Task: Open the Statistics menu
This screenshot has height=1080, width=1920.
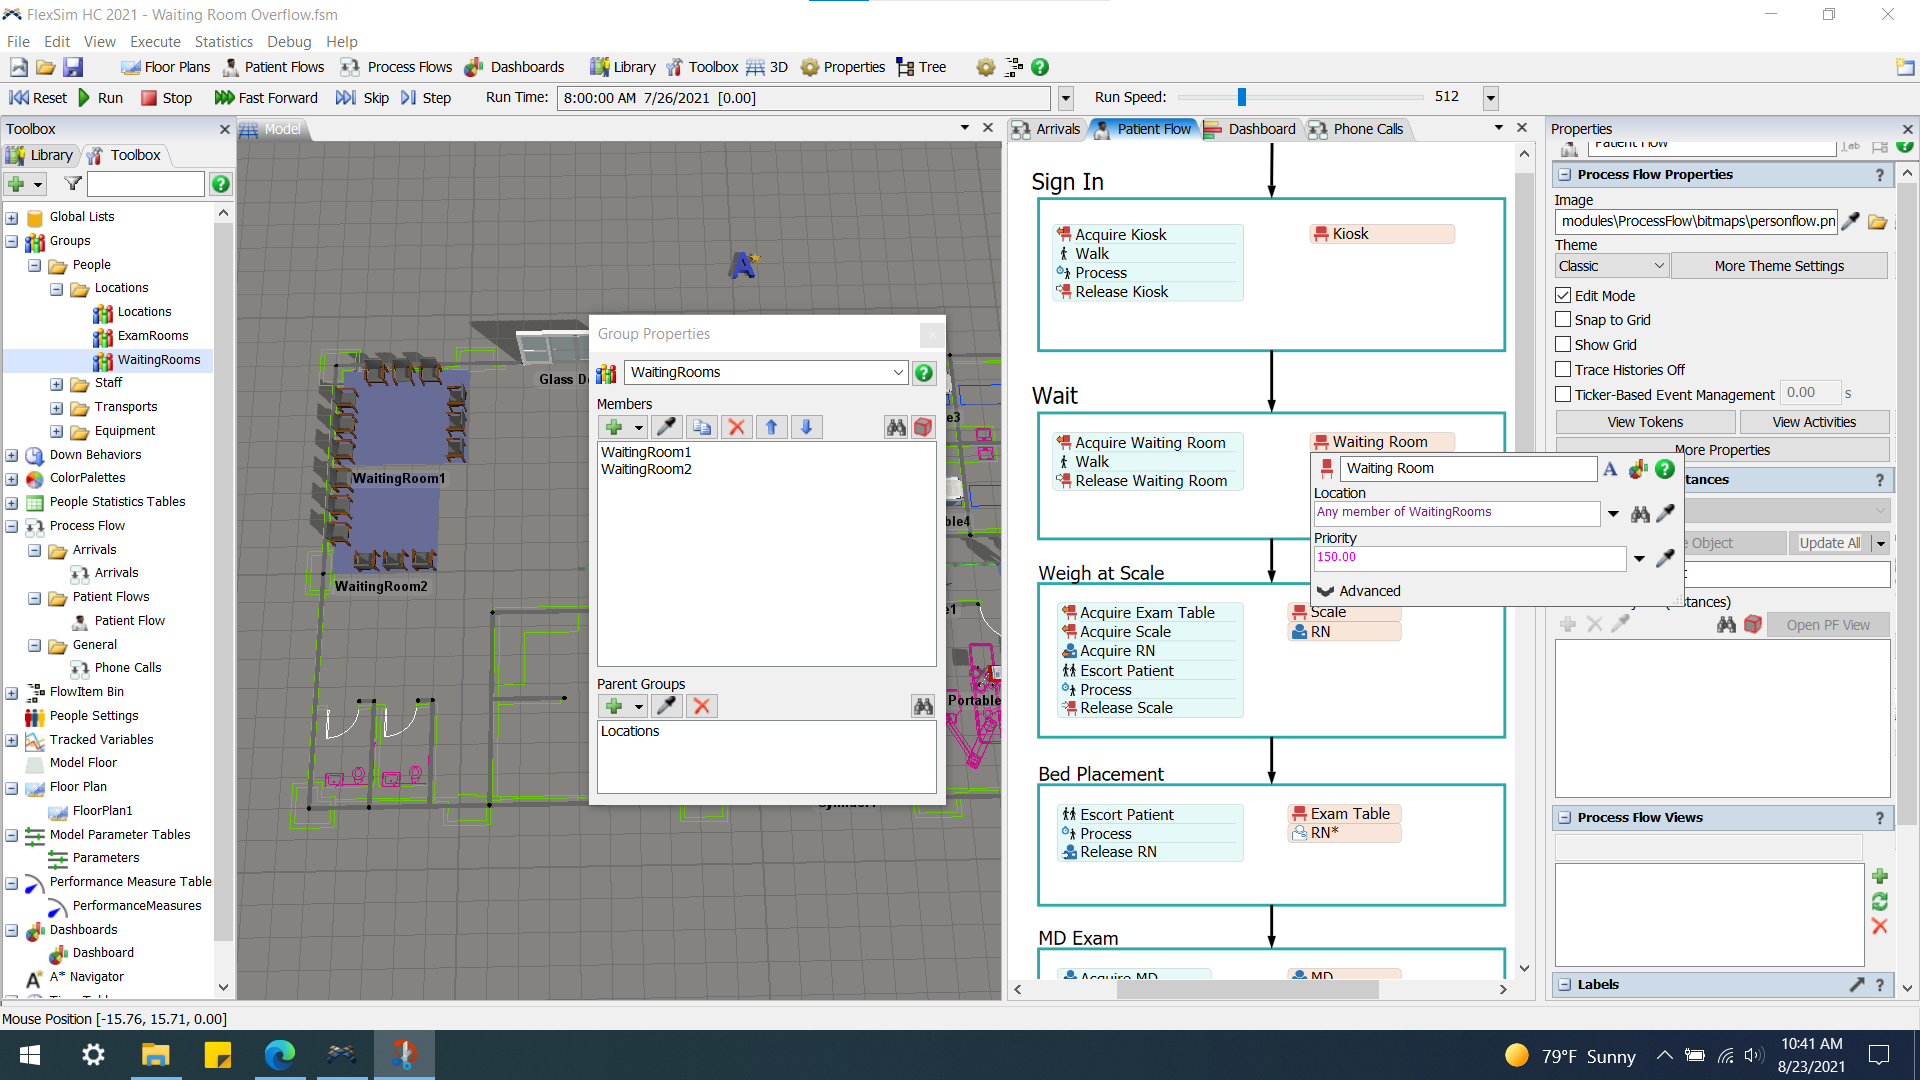Action: 223,41
